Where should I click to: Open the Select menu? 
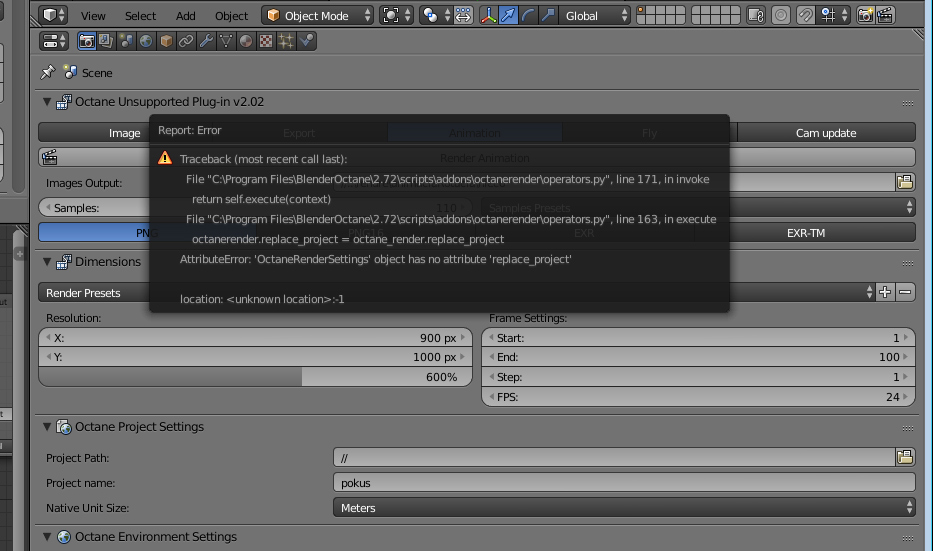click(x=140, y=15)
